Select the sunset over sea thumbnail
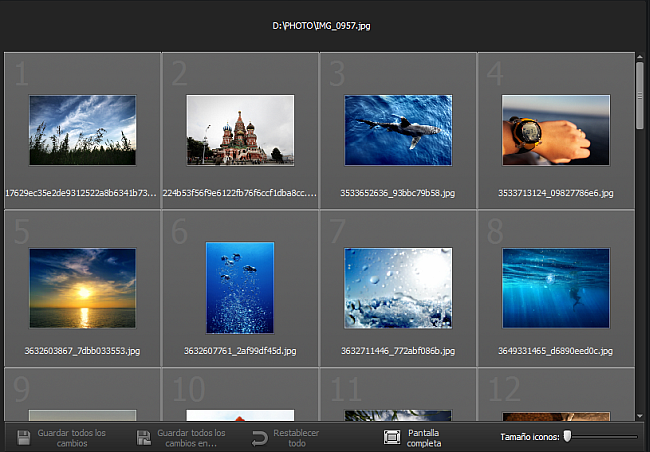 pos(82,288)
